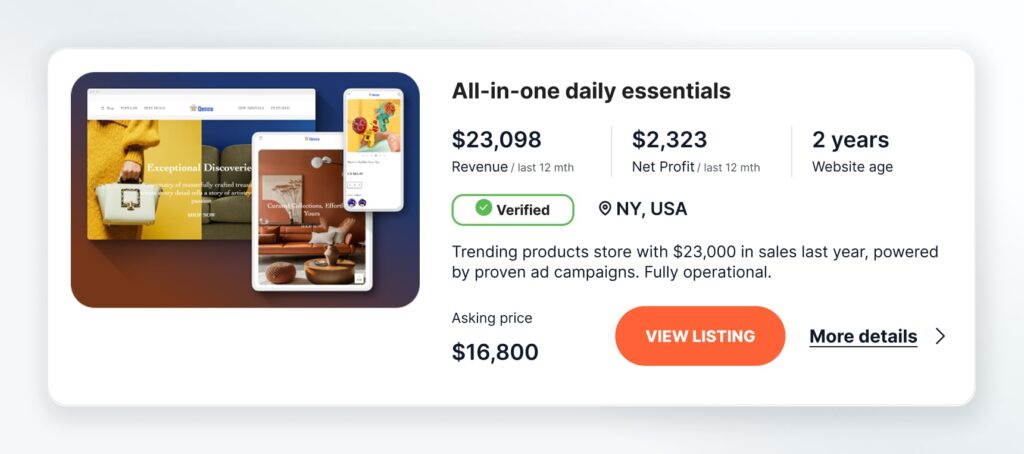Click the location pin icon

(x=604, y=209)
